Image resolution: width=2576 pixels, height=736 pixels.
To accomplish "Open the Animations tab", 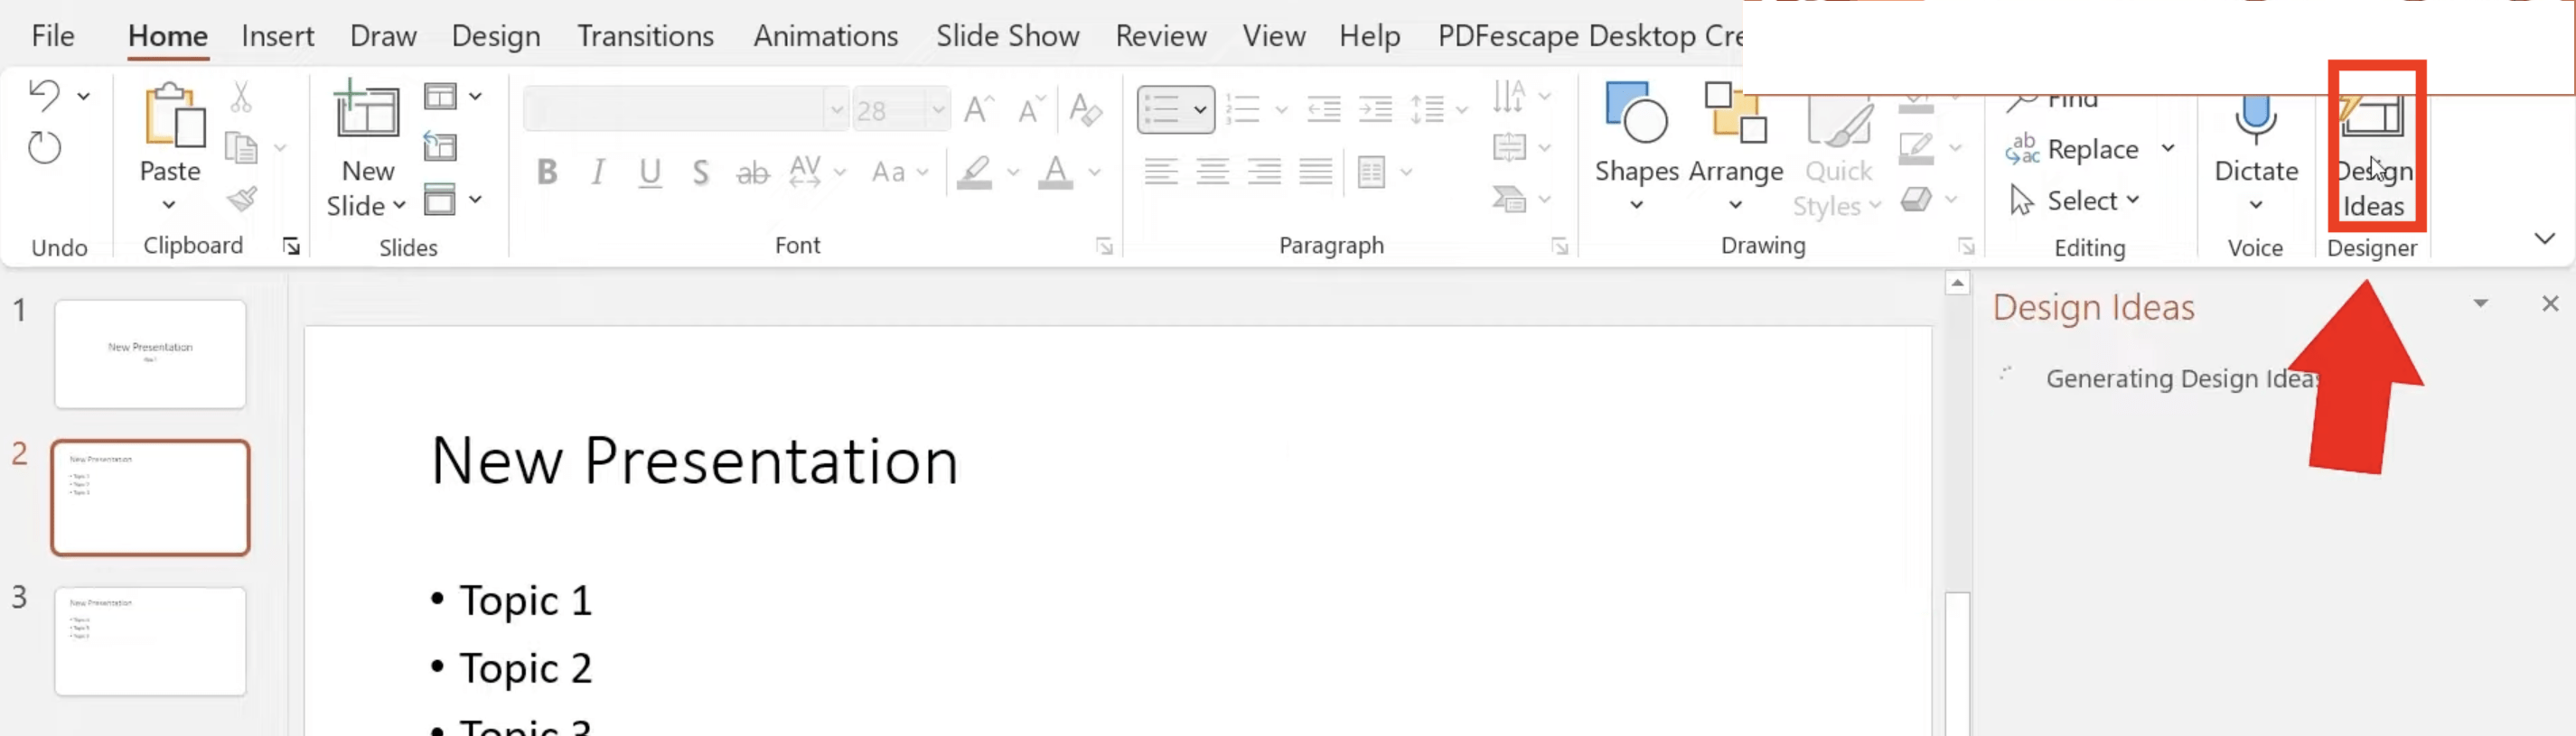I will pos(826,36).
